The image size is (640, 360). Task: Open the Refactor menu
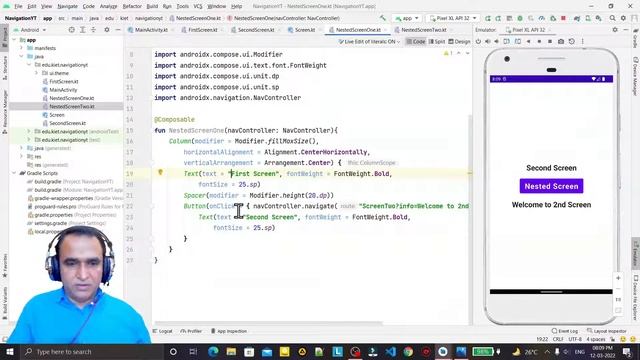(x=132, y=6)
